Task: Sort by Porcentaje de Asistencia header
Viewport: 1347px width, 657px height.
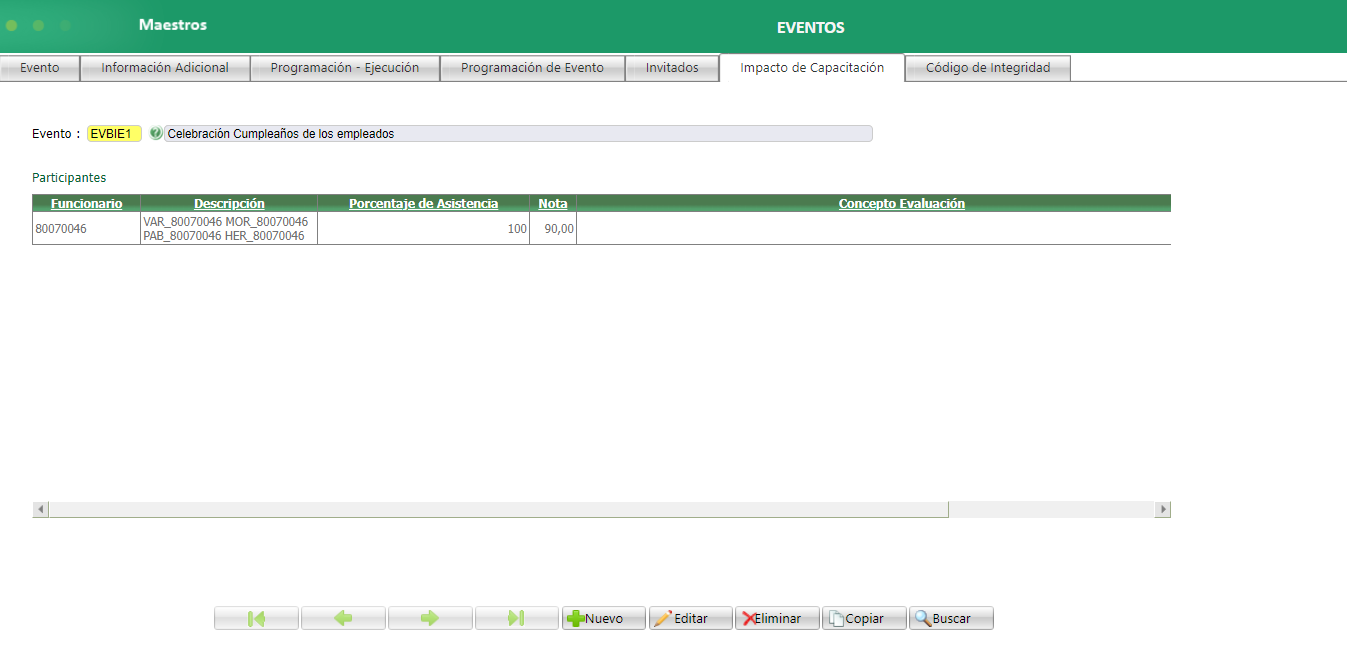Action: [x=423, y=203]
